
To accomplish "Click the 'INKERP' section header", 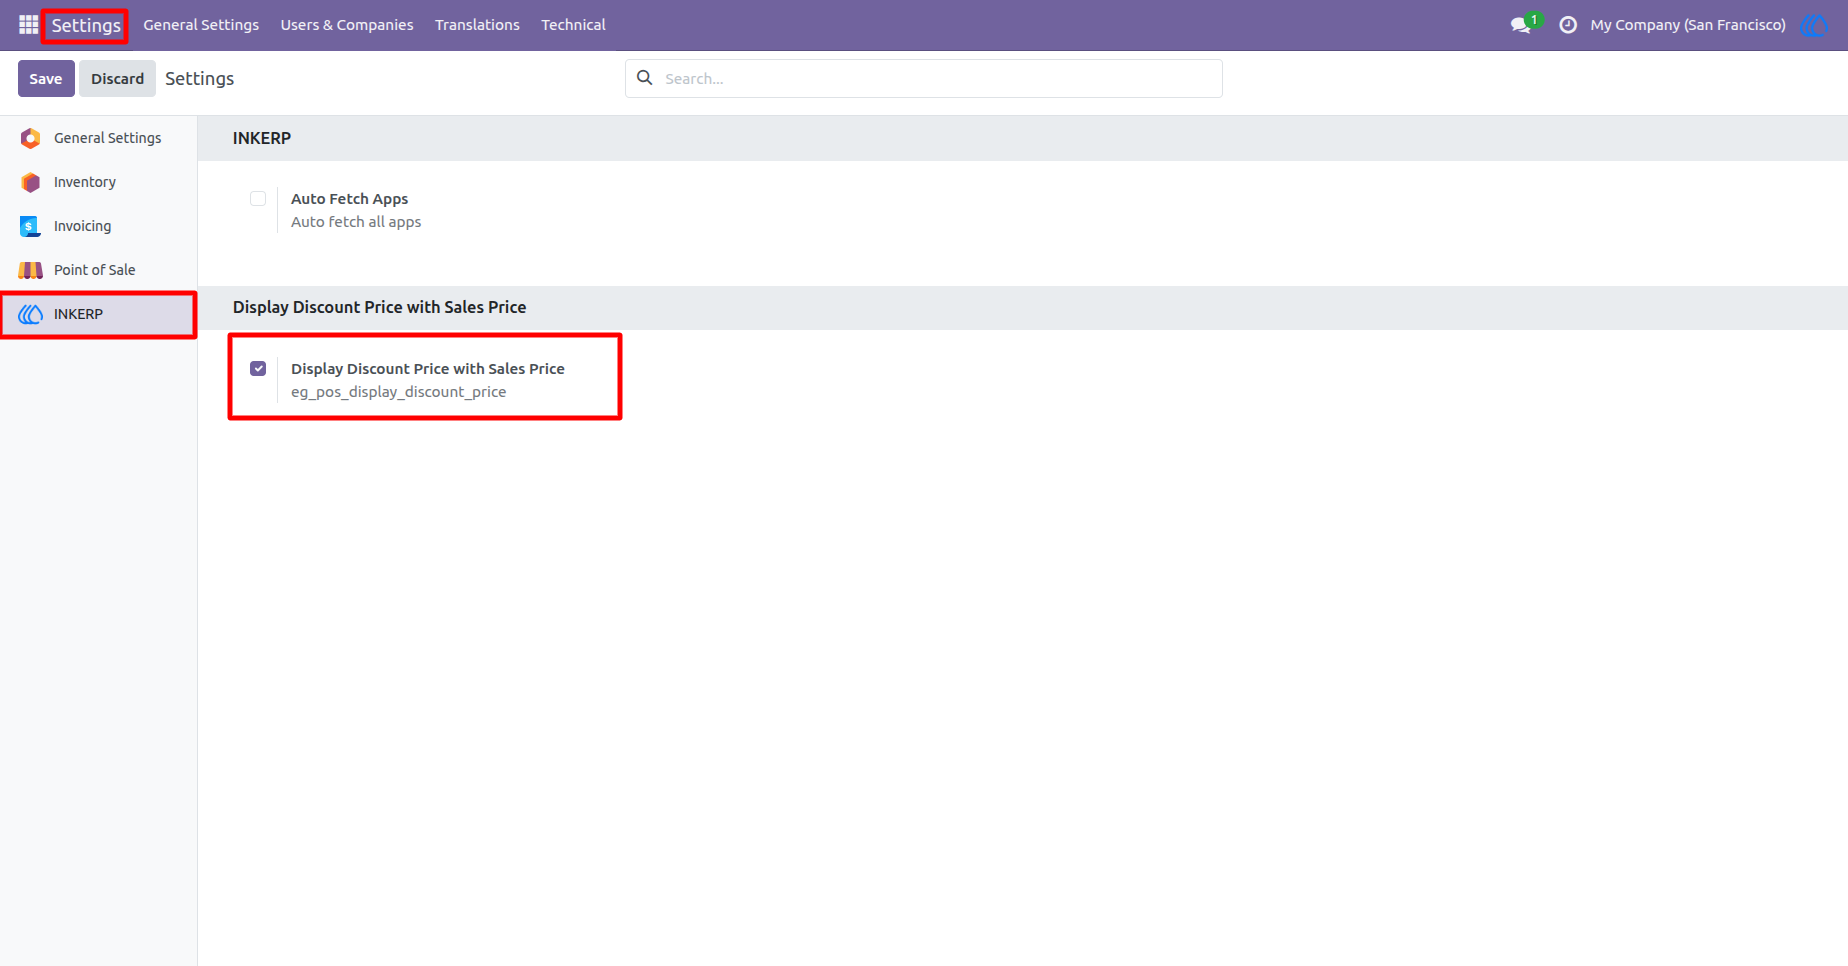I will click(262, 138).
